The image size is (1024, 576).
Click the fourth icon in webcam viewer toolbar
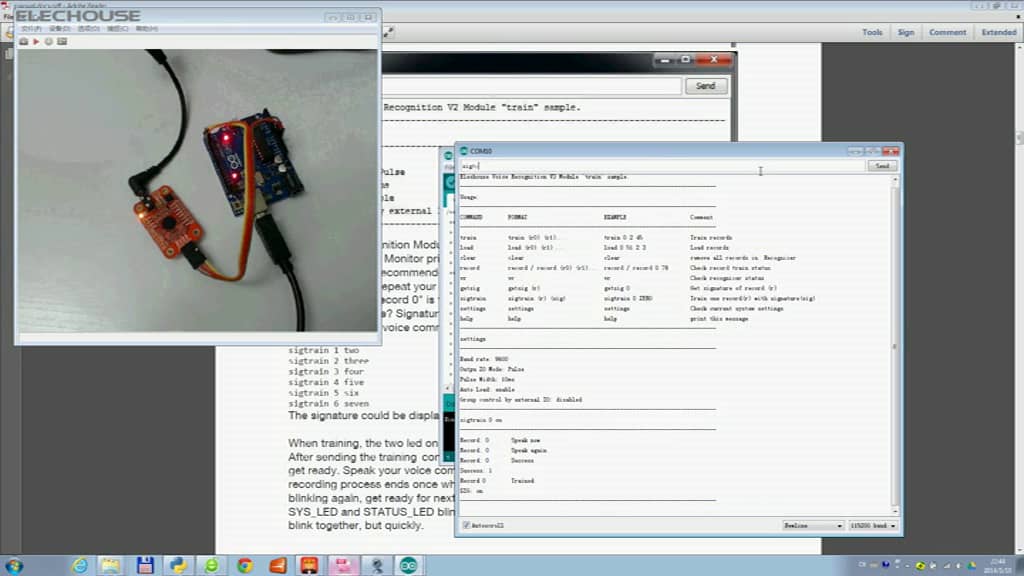pyautogui.click(x=62, y=42)
